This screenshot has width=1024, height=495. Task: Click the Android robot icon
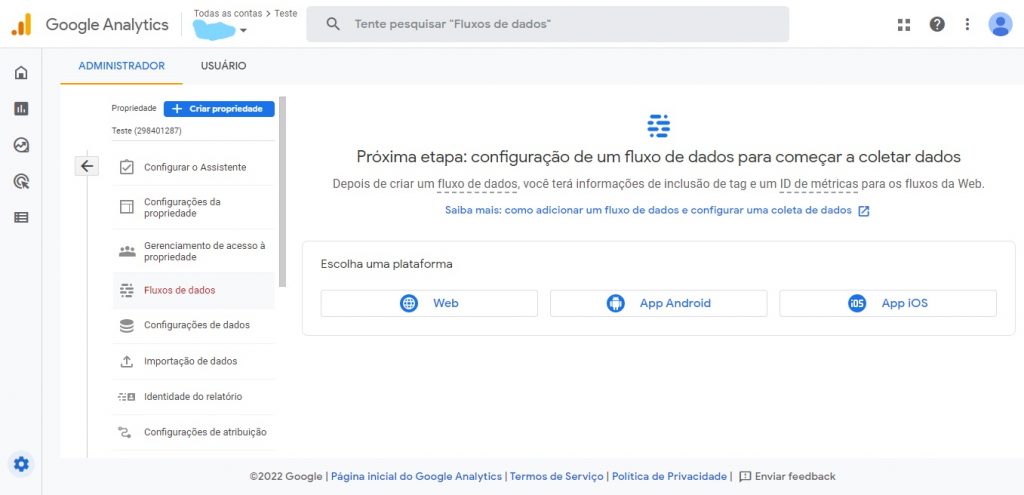pos(615,304)
